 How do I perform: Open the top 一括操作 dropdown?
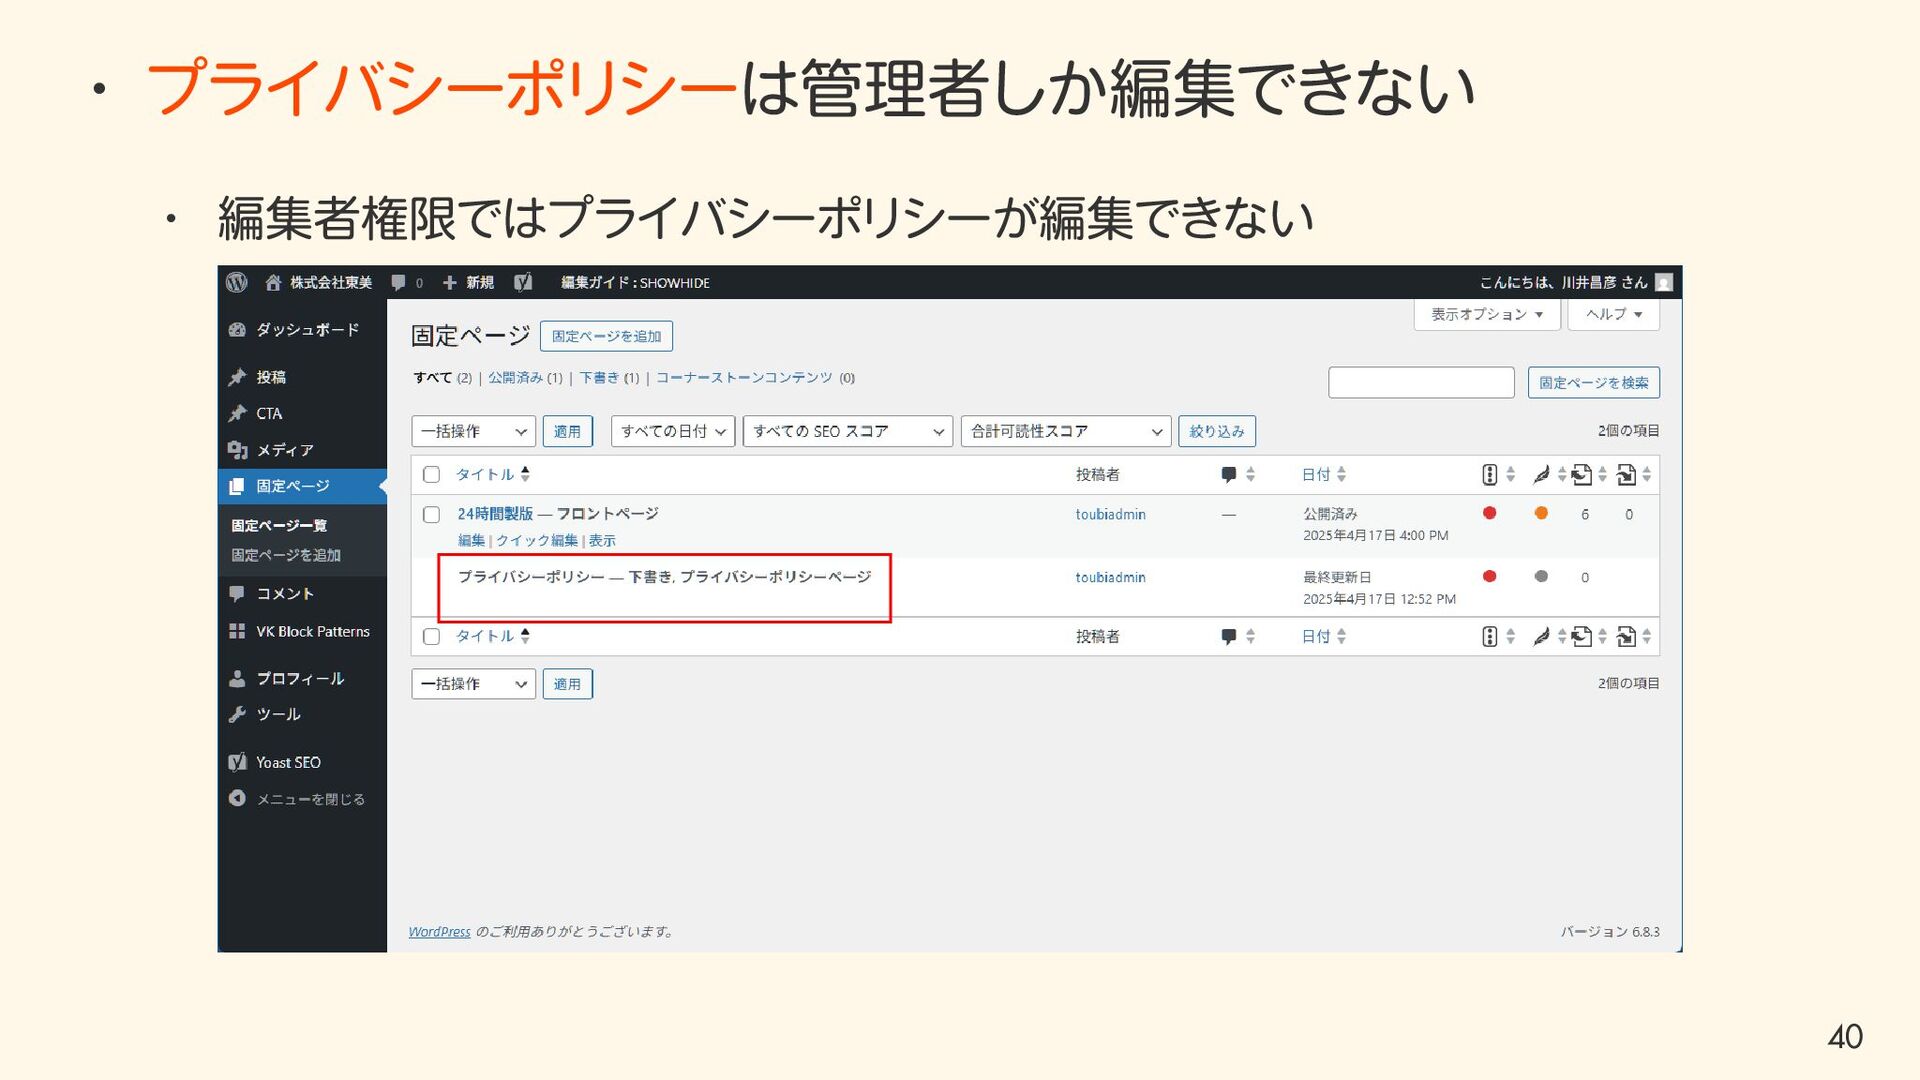(x=473, y=432)
